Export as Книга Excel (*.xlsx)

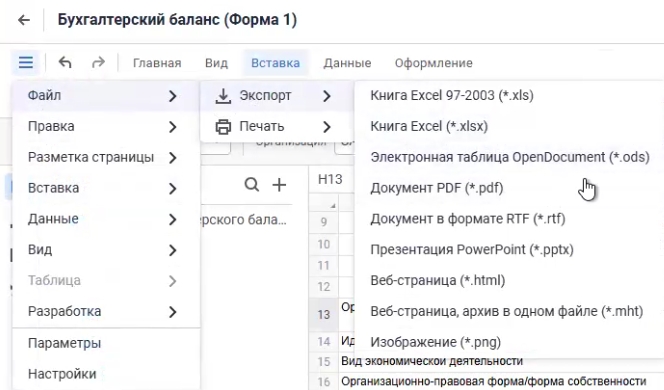point(509,127)
